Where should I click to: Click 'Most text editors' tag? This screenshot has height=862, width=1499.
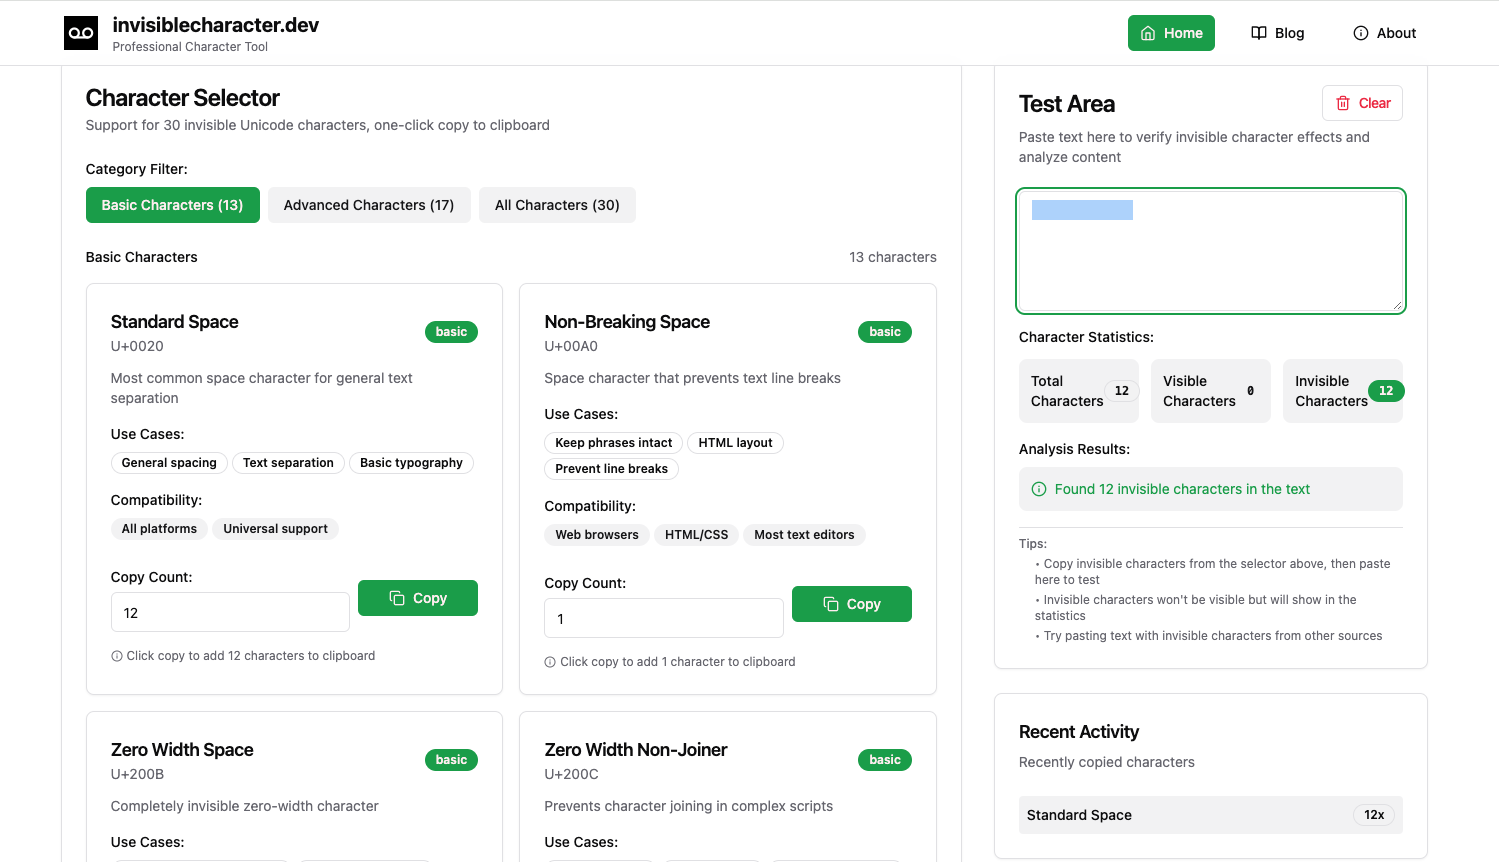pos(804,535)
